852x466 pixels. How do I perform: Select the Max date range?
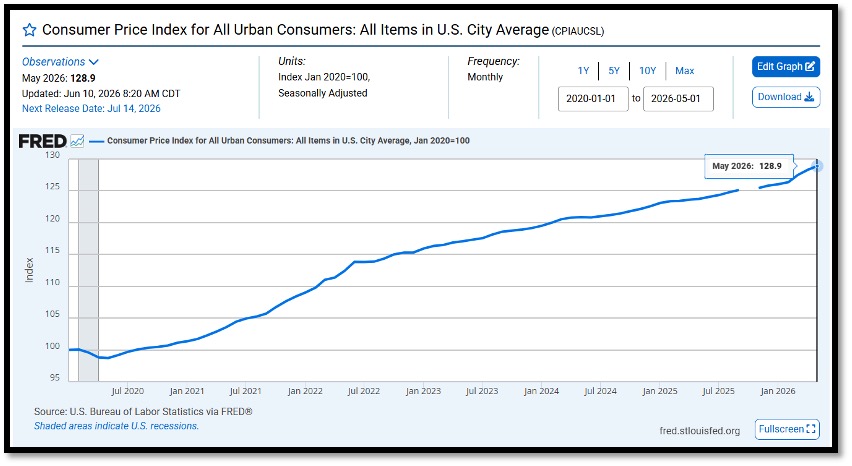pyautogui.click(x=685, y=71)
